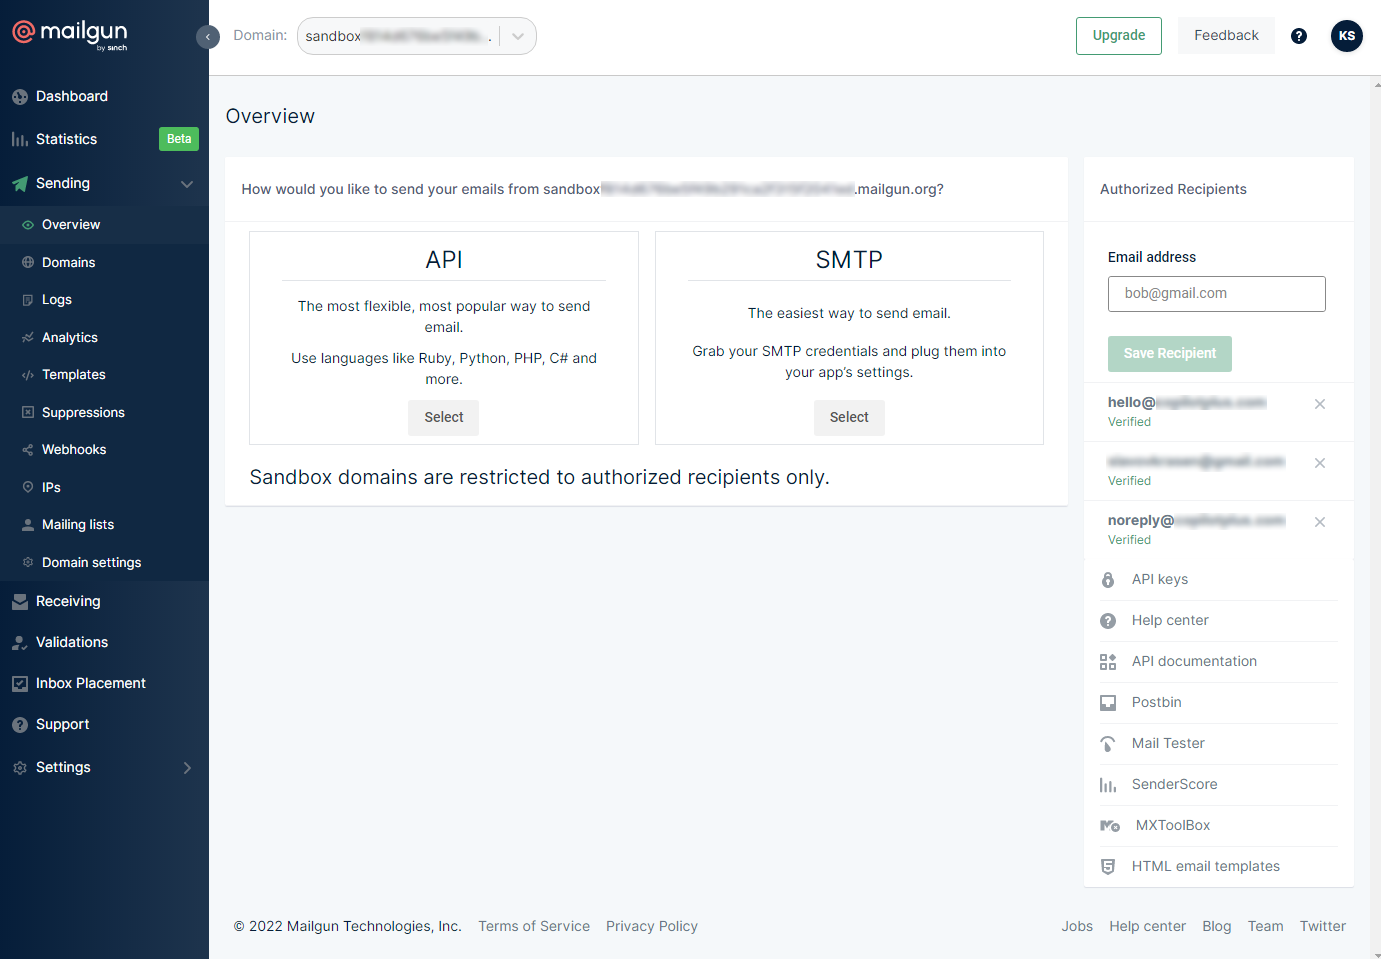Open Postbin quick link

point(1156,702)
